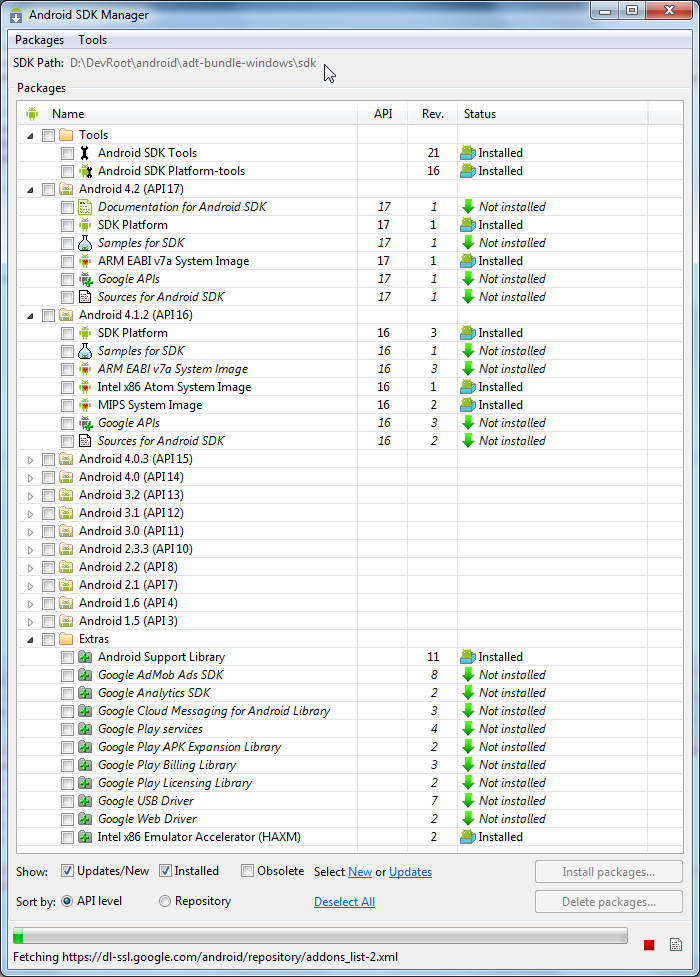This screenshot has height=977, width=700.
Task: Click the MIPS System Image icon
Action: 85,405
